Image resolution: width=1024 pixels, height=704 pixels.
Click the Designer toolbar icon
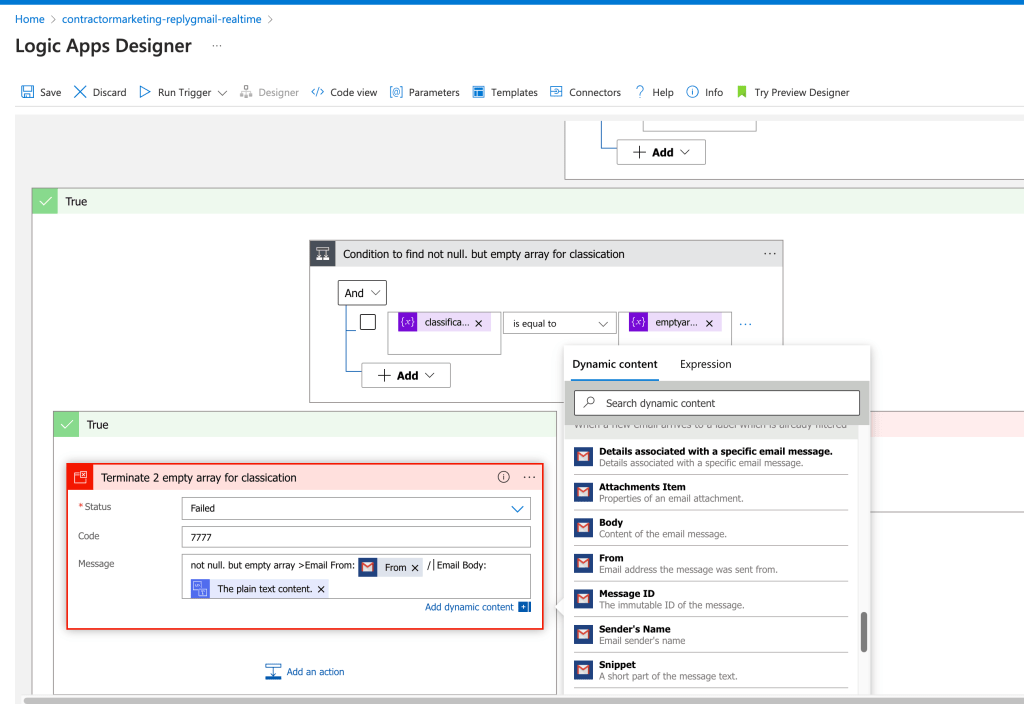click(x=246, y=92)
